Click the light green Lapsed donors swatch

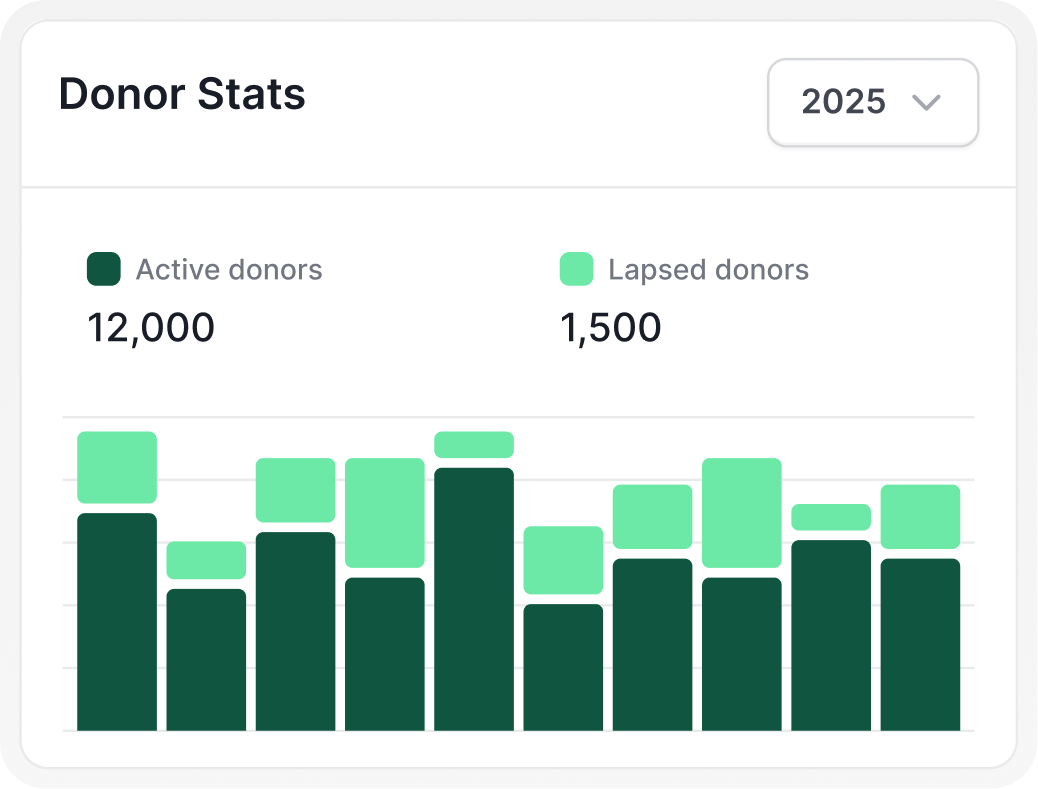[577, 269]
